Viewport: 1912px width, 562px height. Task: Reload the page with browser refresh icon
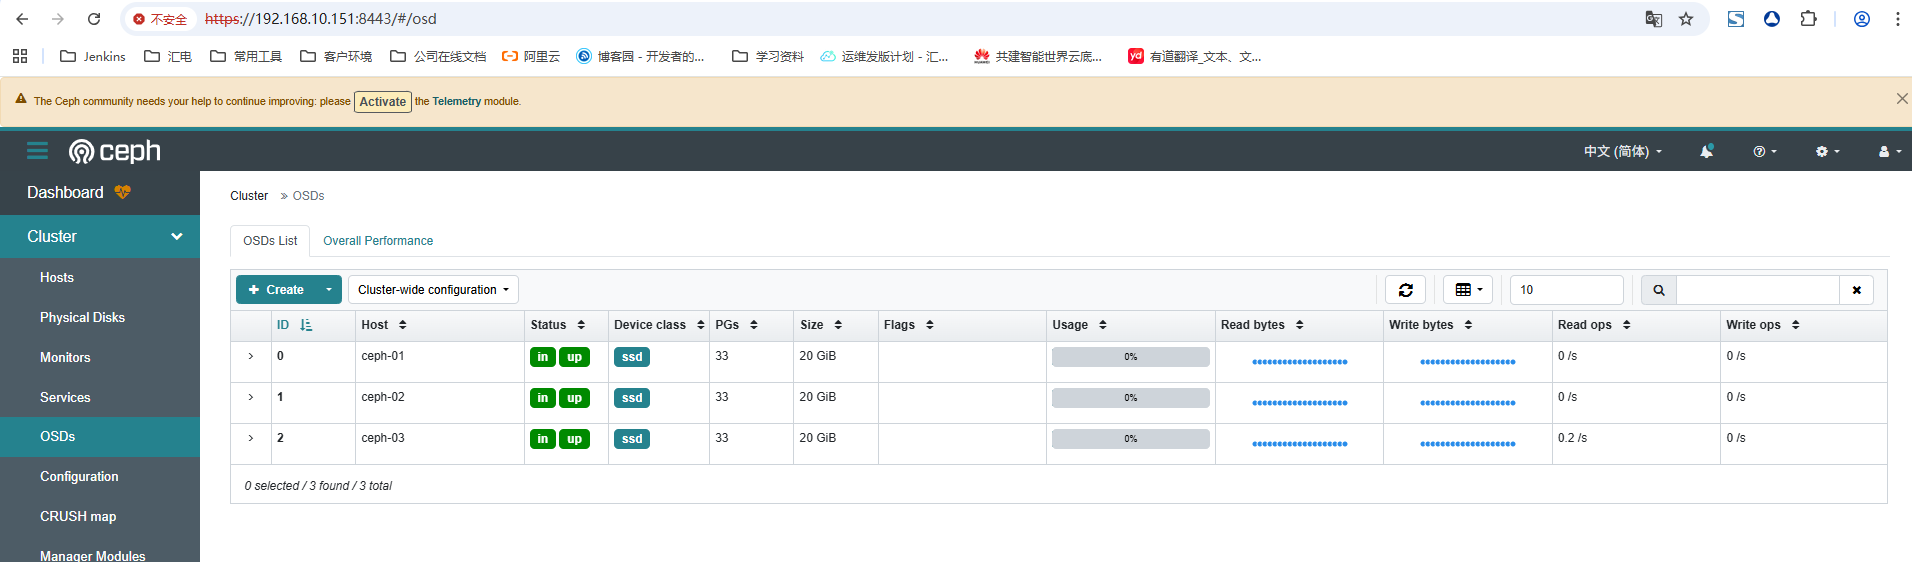pyautogui.click(x=94, y=19)
